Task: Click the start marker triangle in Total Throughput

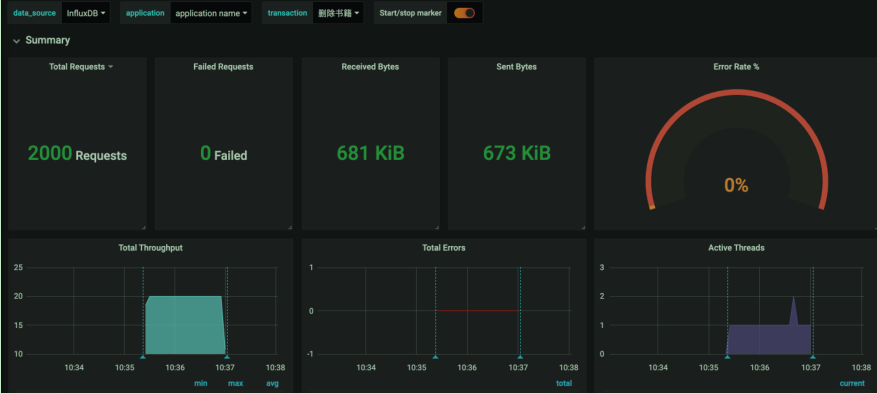Action: coord(143,357)
